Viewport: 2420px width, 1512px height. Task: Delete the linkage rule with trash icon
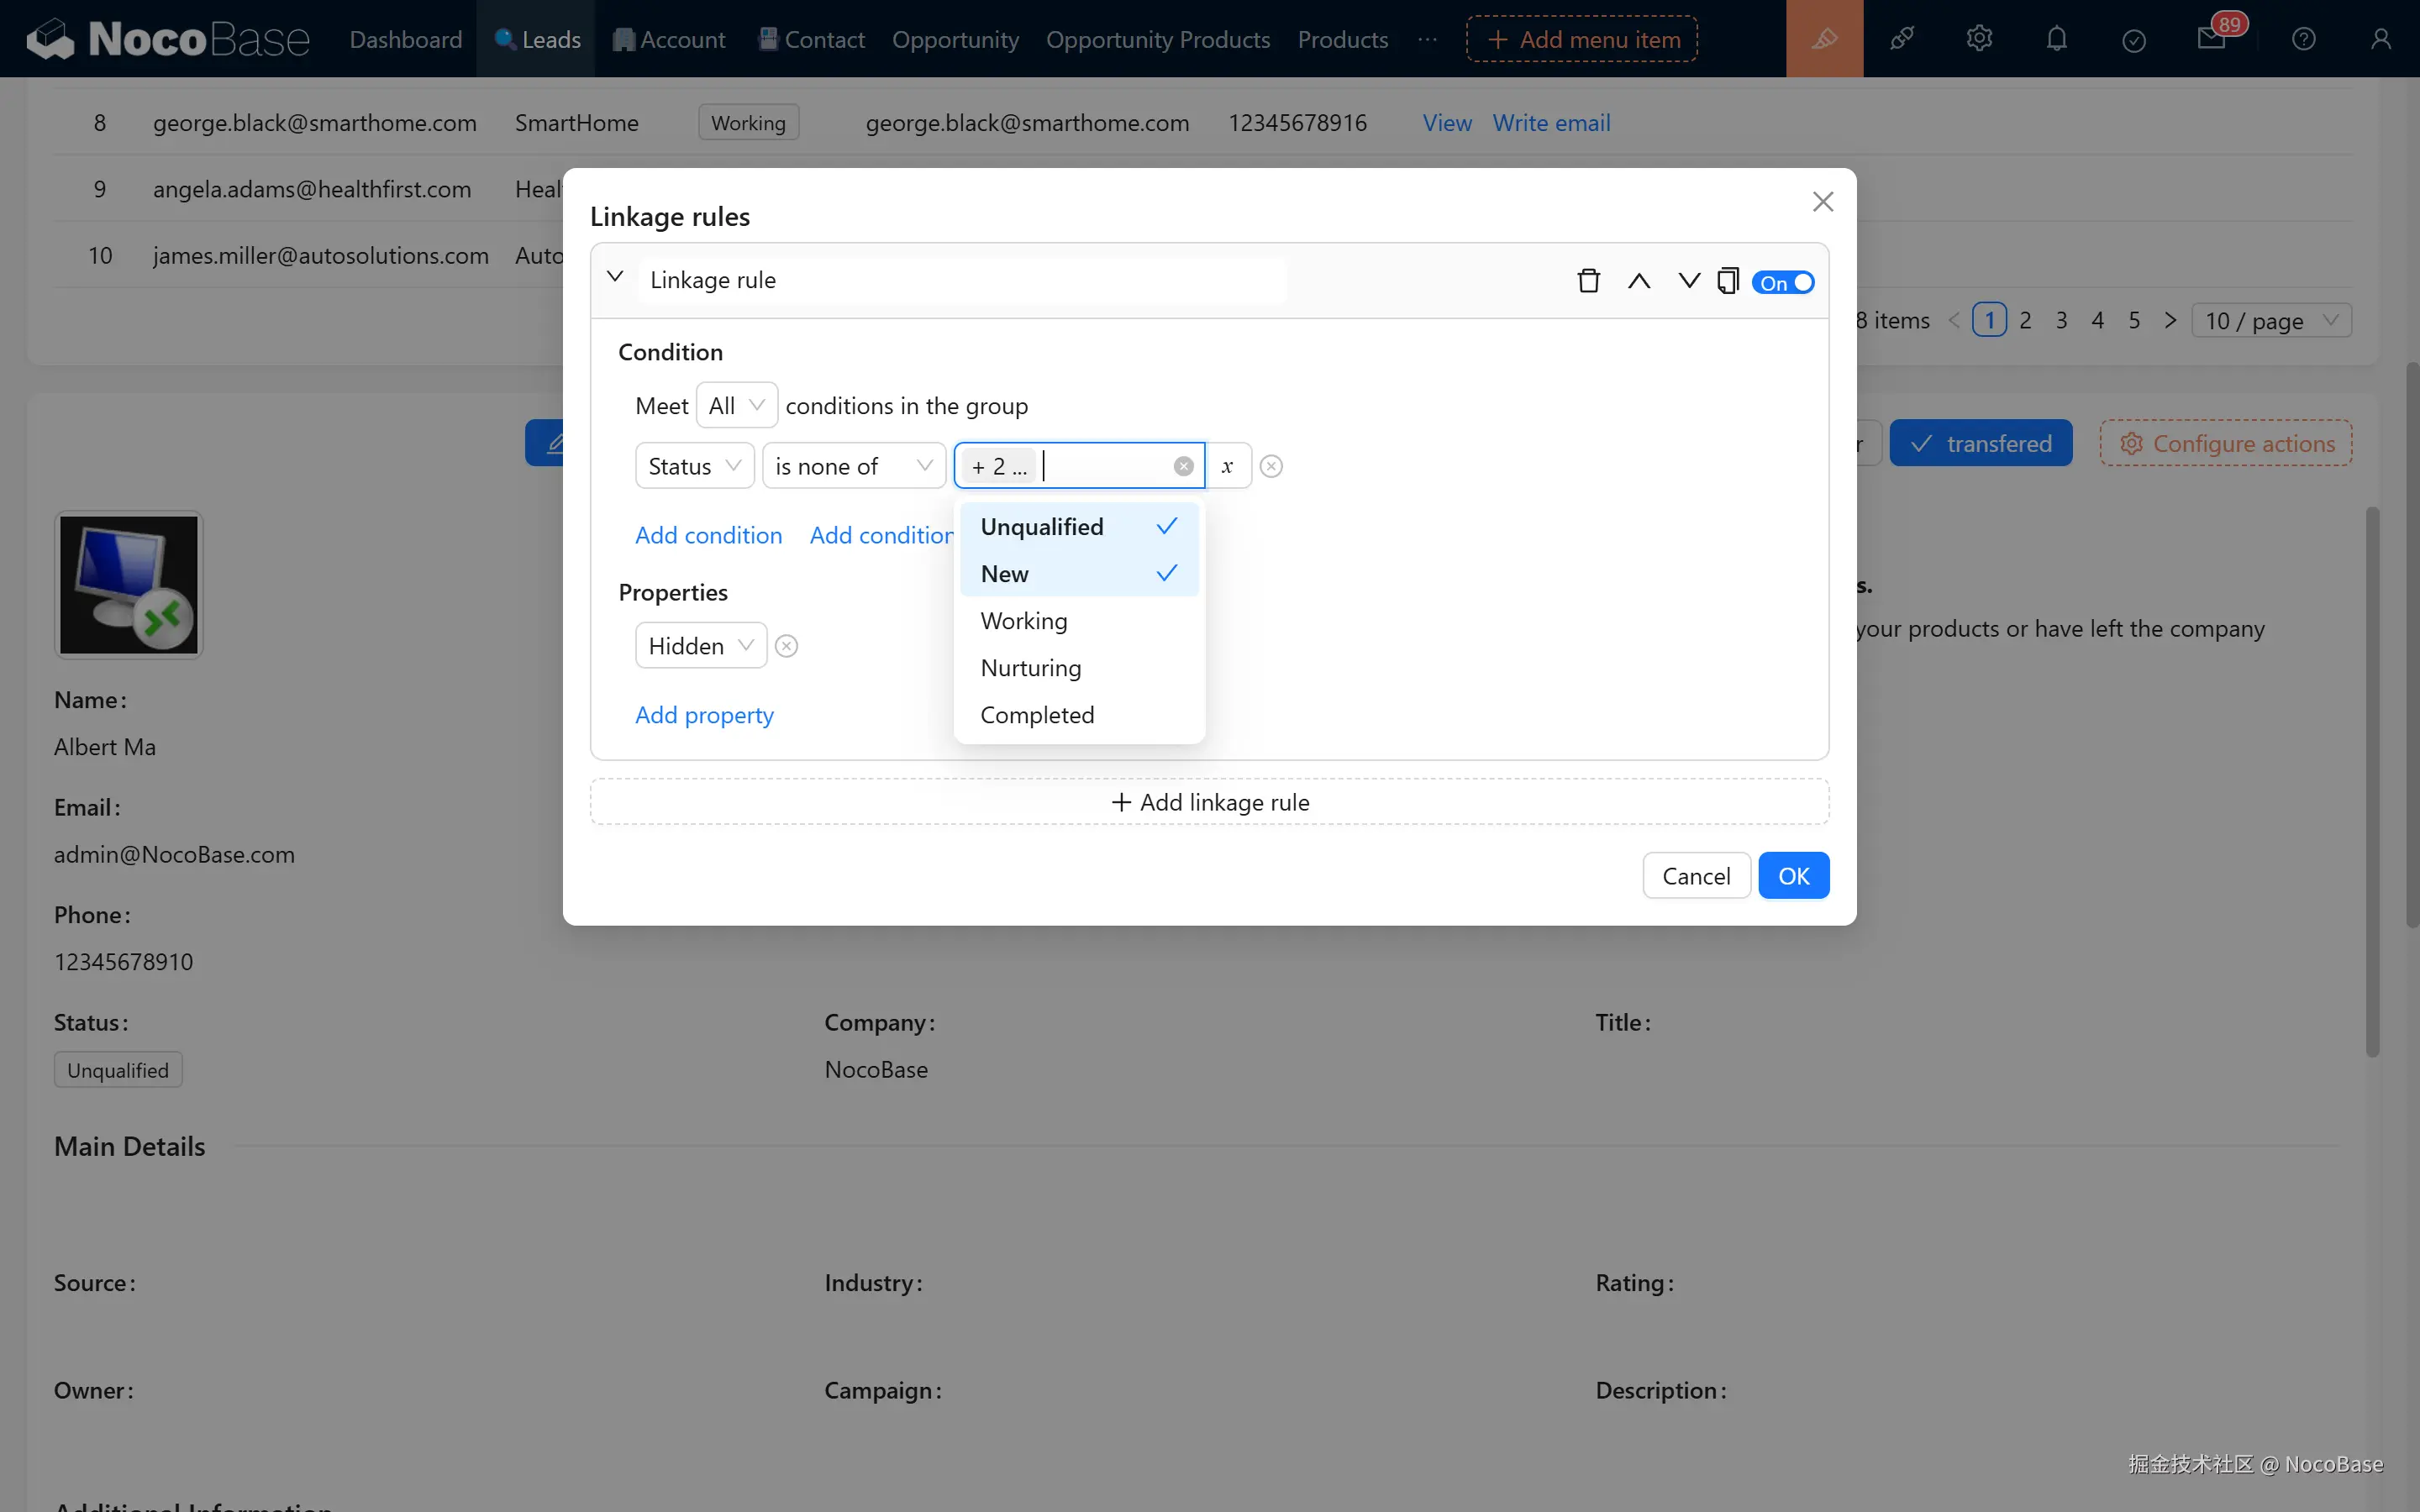(x=1588, y=281)
